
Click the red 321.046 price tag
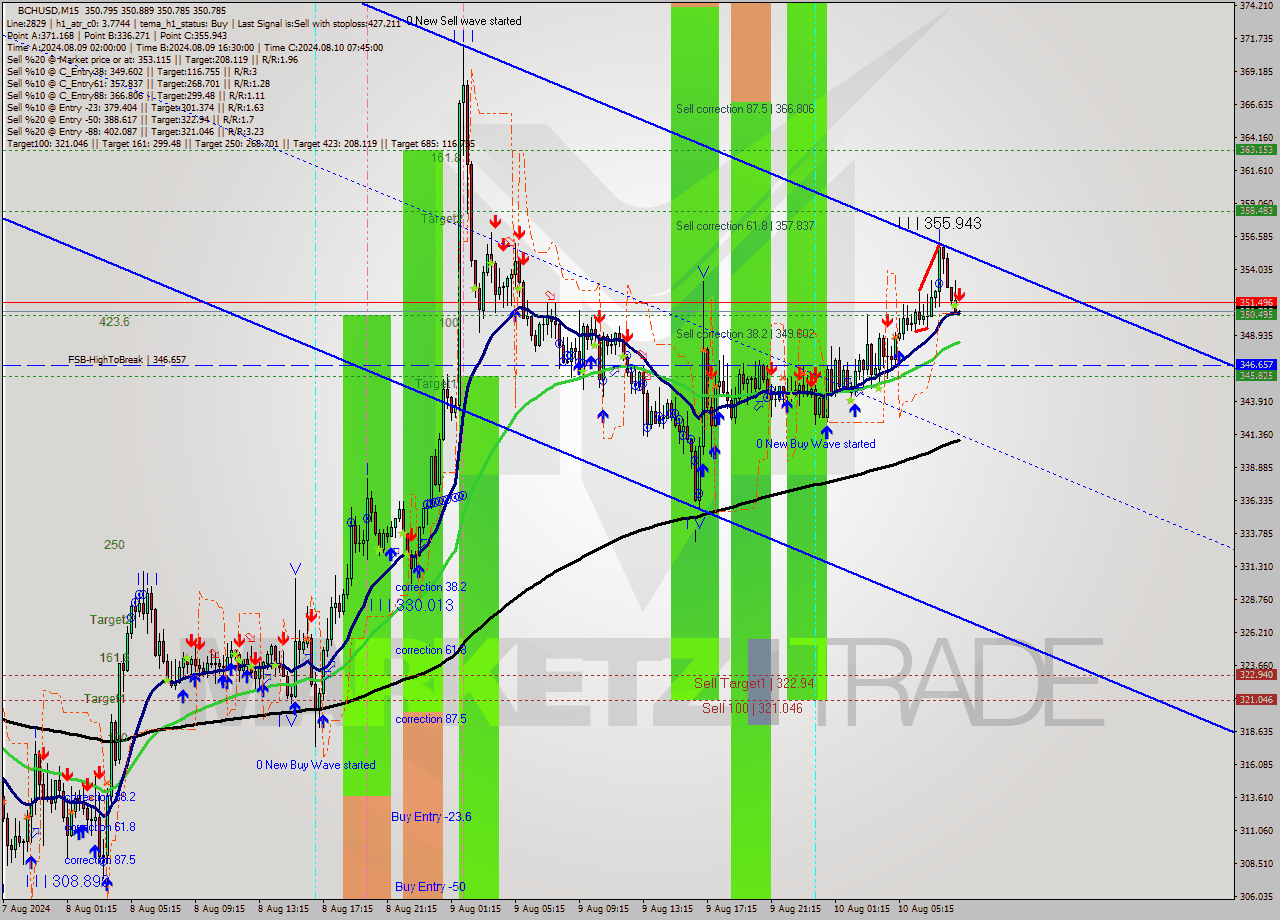(1256, 699)
